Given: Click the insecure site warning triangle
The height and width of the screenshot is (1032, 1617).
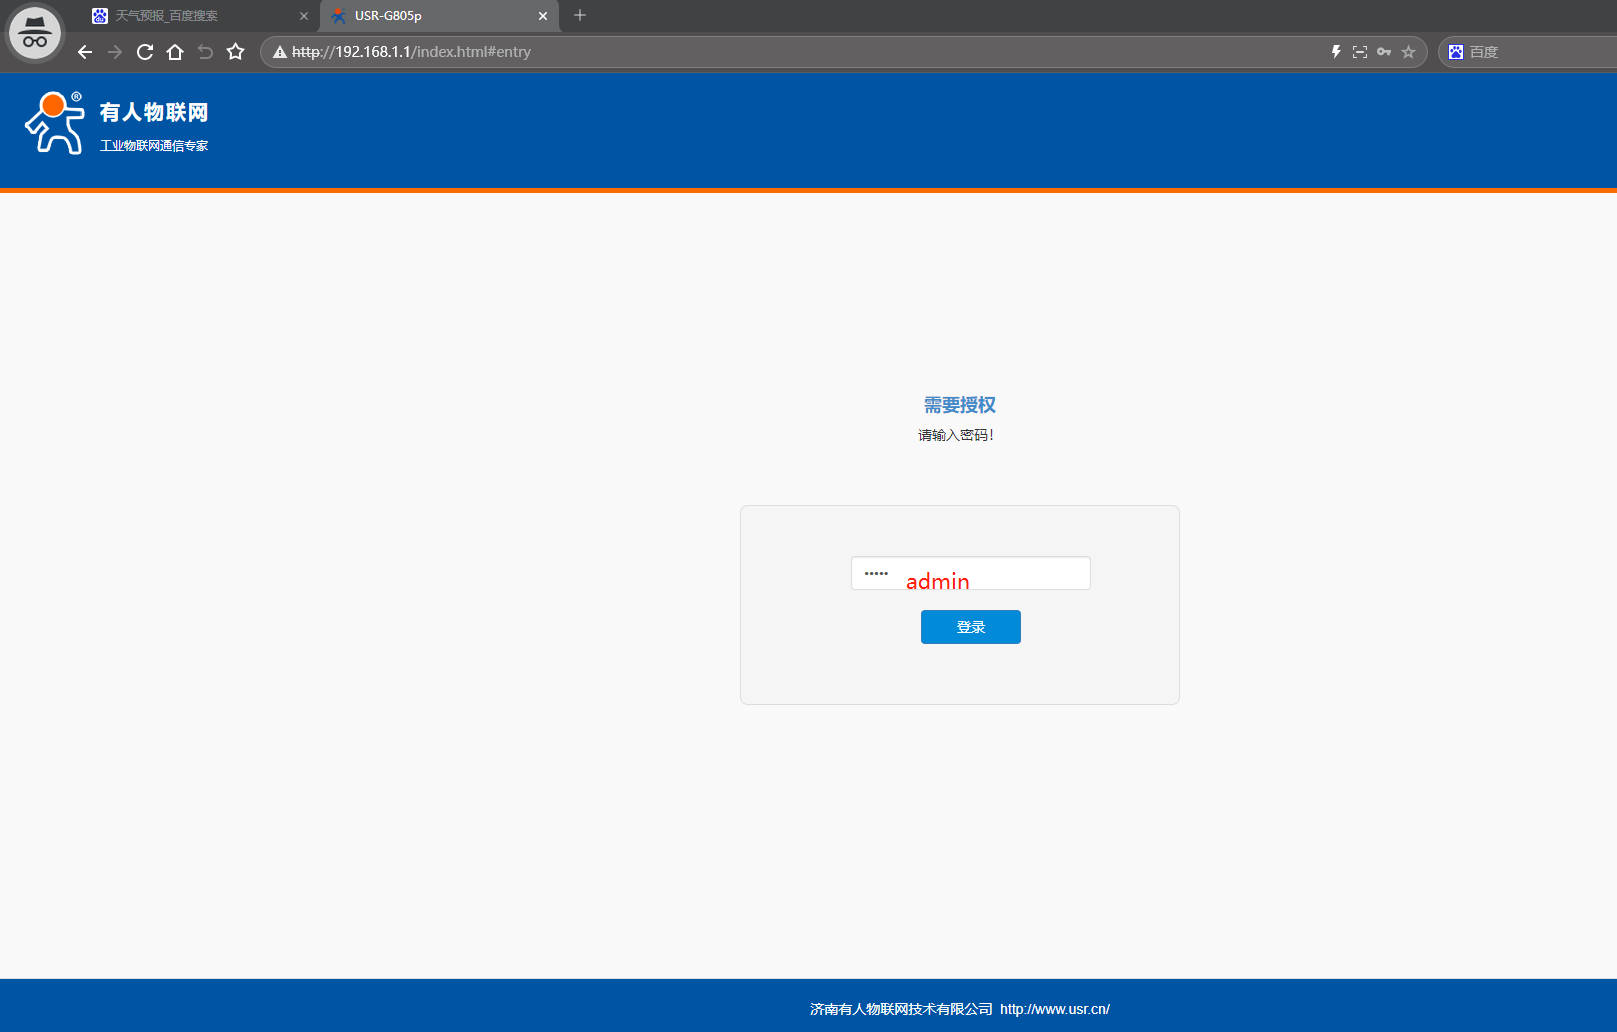Looking at the screenshot, I should coord(280,52).
